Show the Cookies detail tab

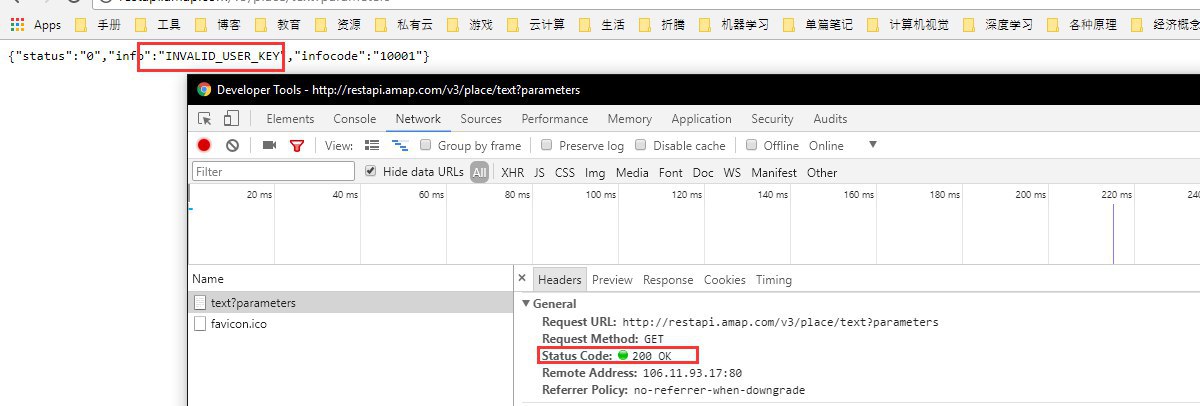725,280
